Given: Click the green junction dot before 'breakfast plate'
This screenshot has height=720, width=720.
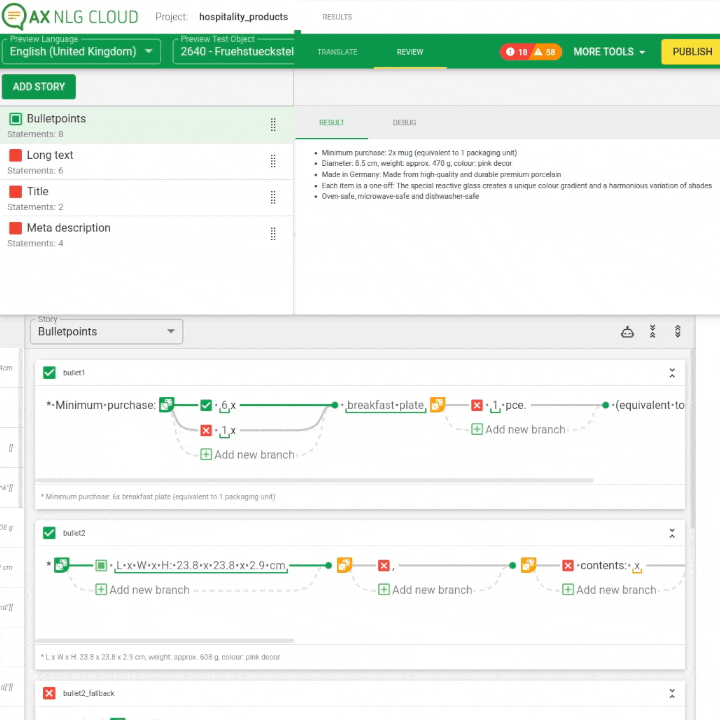Looking at the screenshot, I should click(x=335, y=405).
